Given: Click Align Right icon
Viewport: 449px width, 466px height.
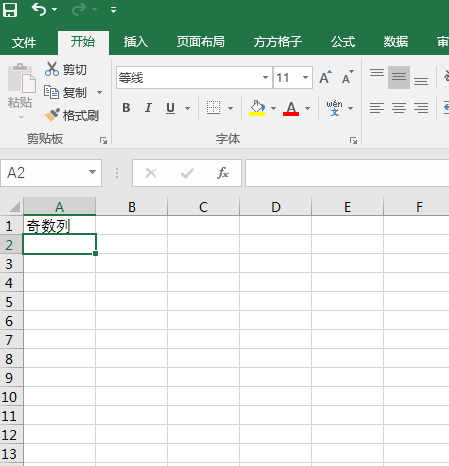Looking at the screenshot, I should point(421,108).
